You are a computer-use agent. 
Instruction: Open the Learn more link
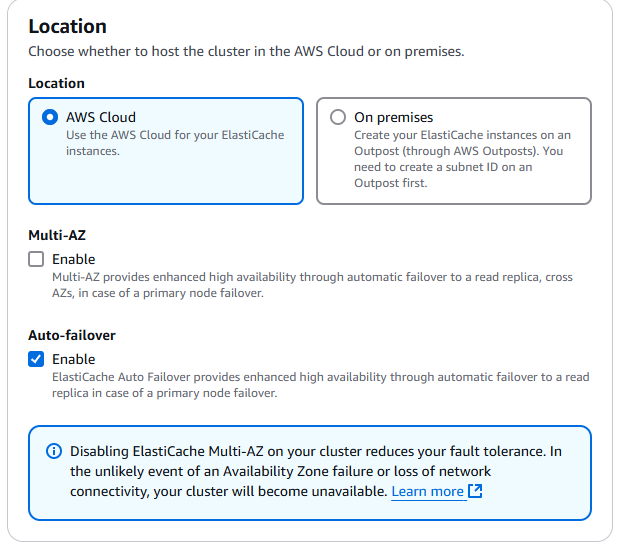click(427, 491)
